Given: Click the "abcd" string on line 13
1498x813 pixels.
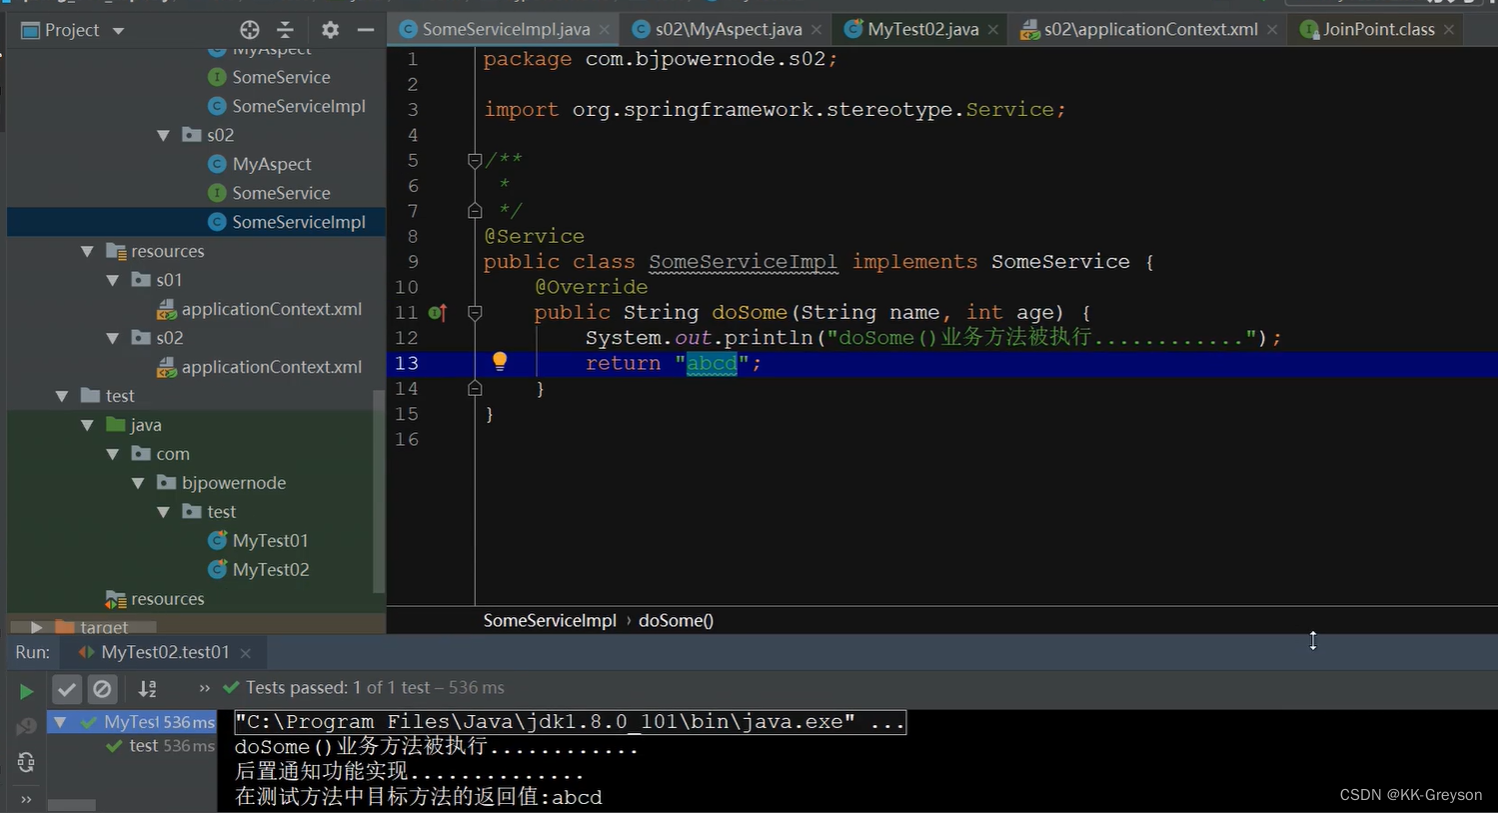Looking at the screenshot, I should (x=712, y=363).
